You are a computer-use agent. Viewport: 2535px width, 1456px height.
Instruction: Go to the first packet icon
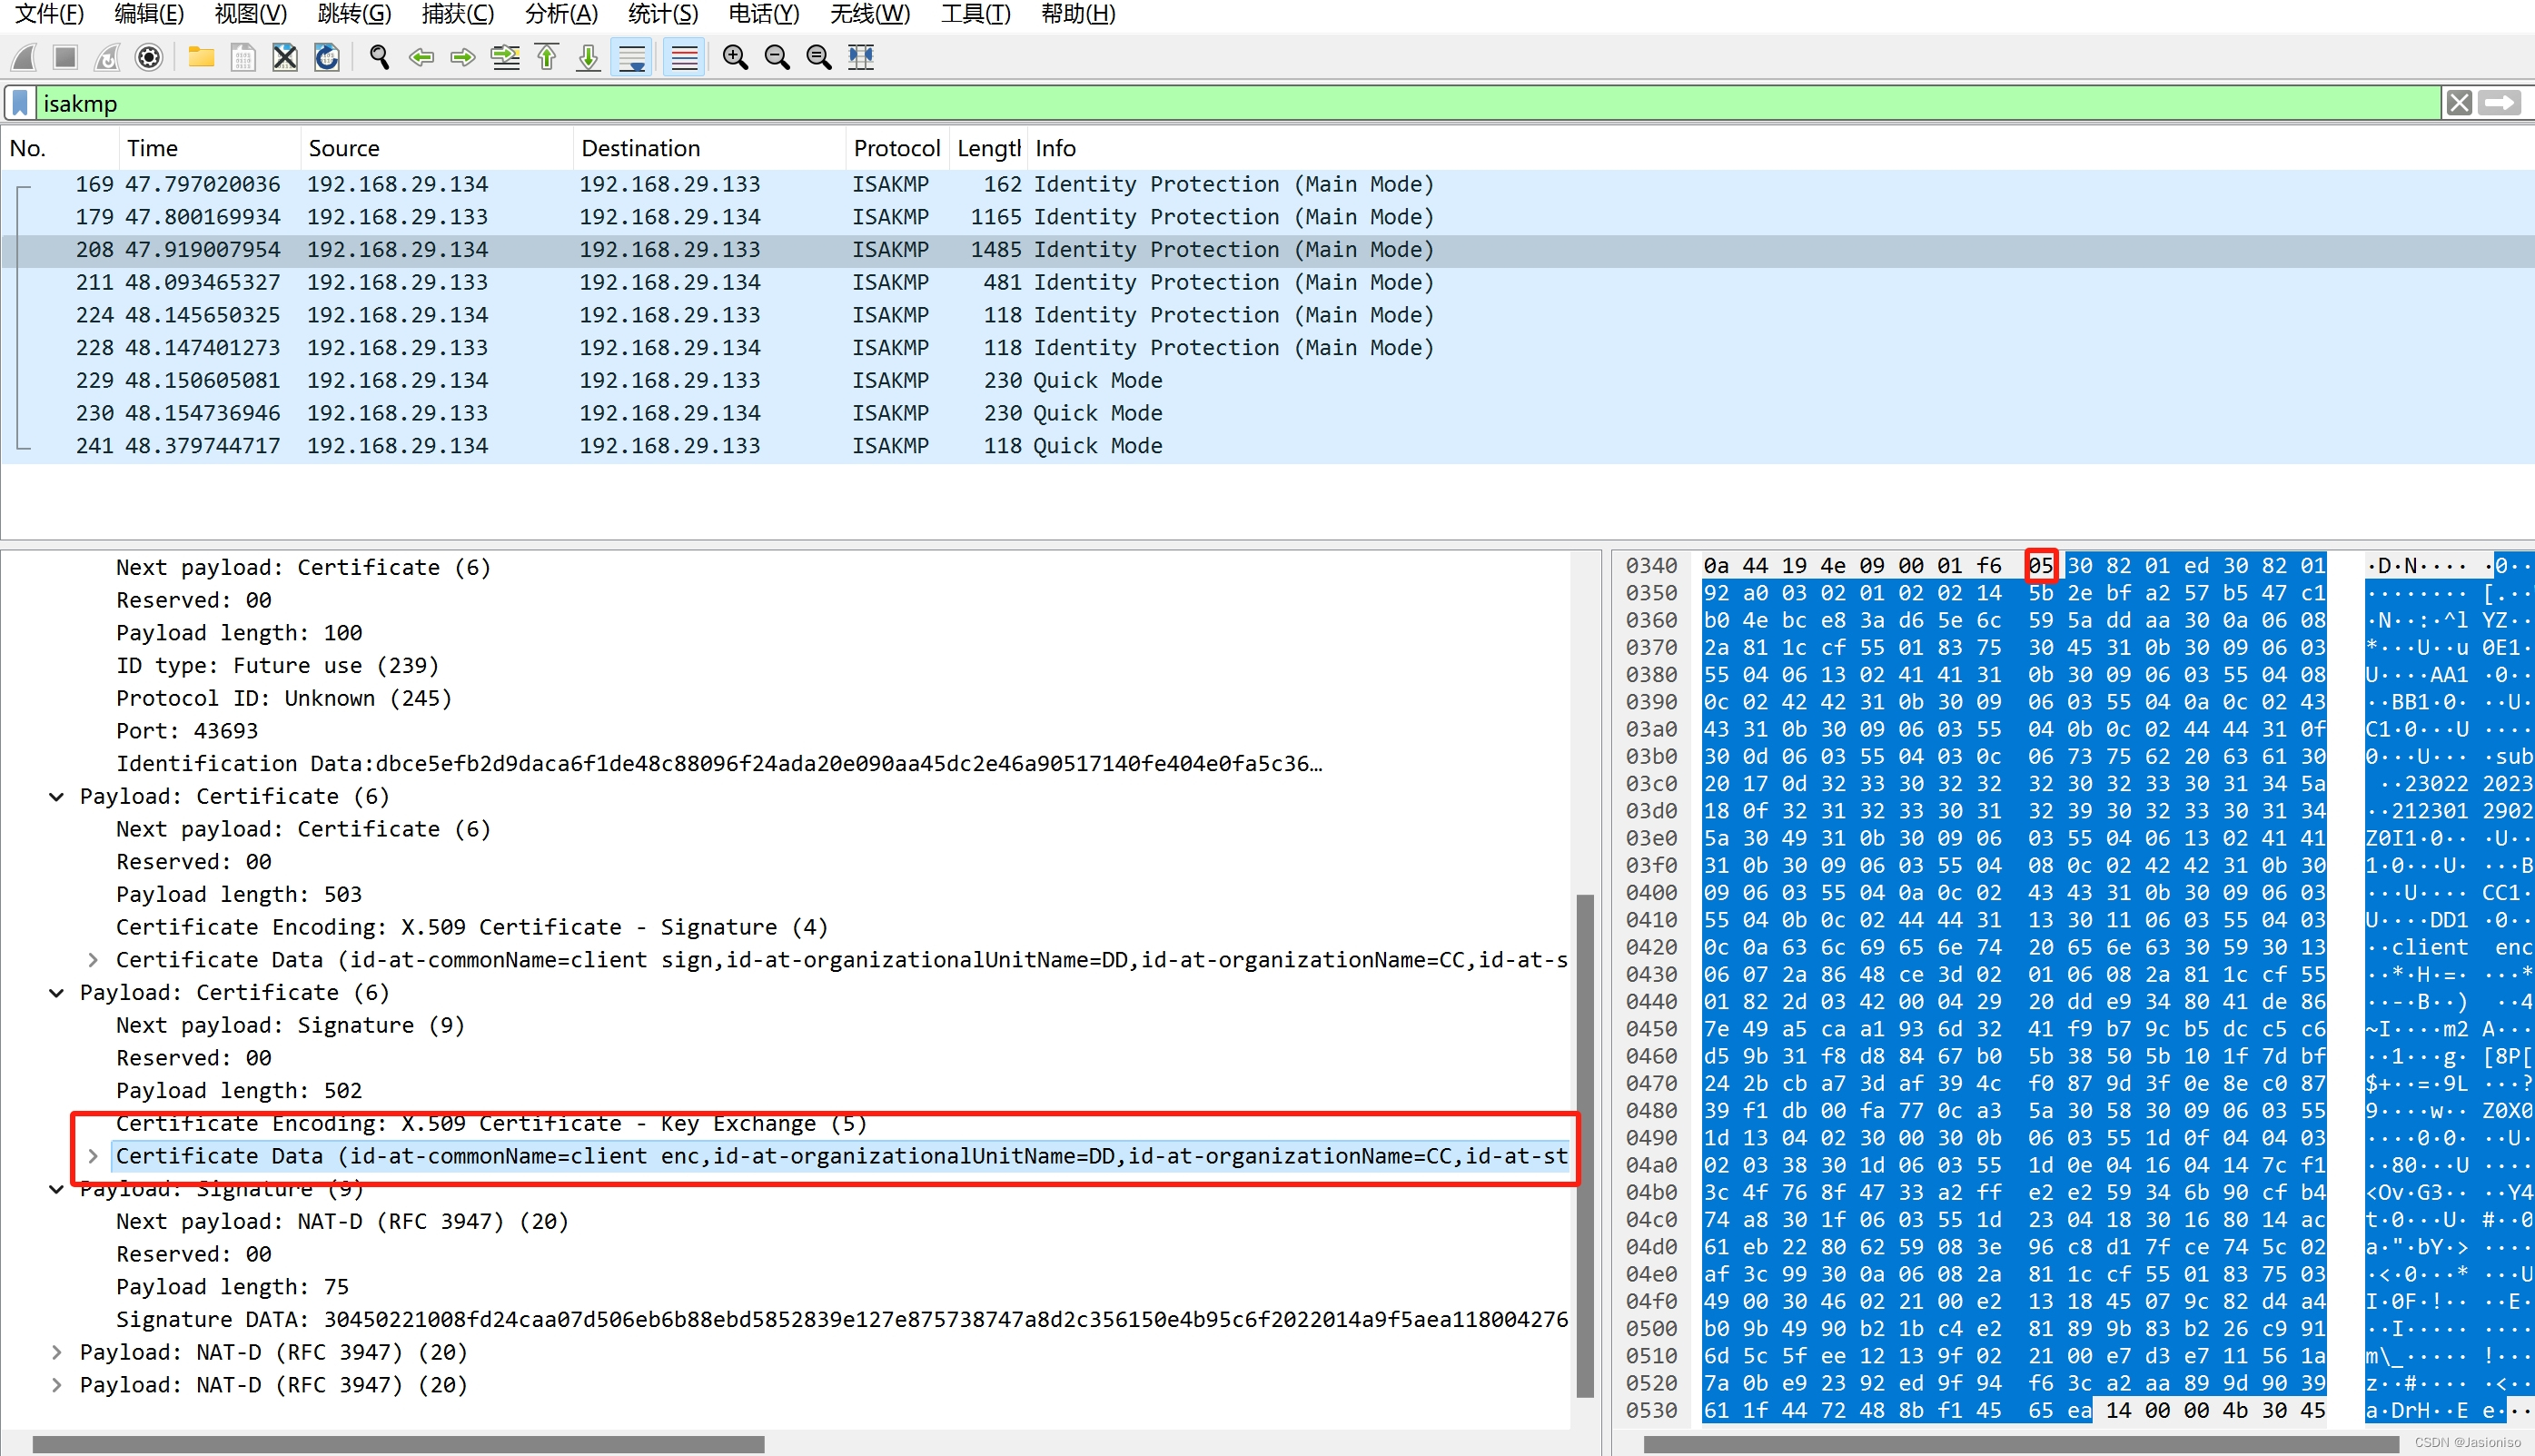point(547,57)
